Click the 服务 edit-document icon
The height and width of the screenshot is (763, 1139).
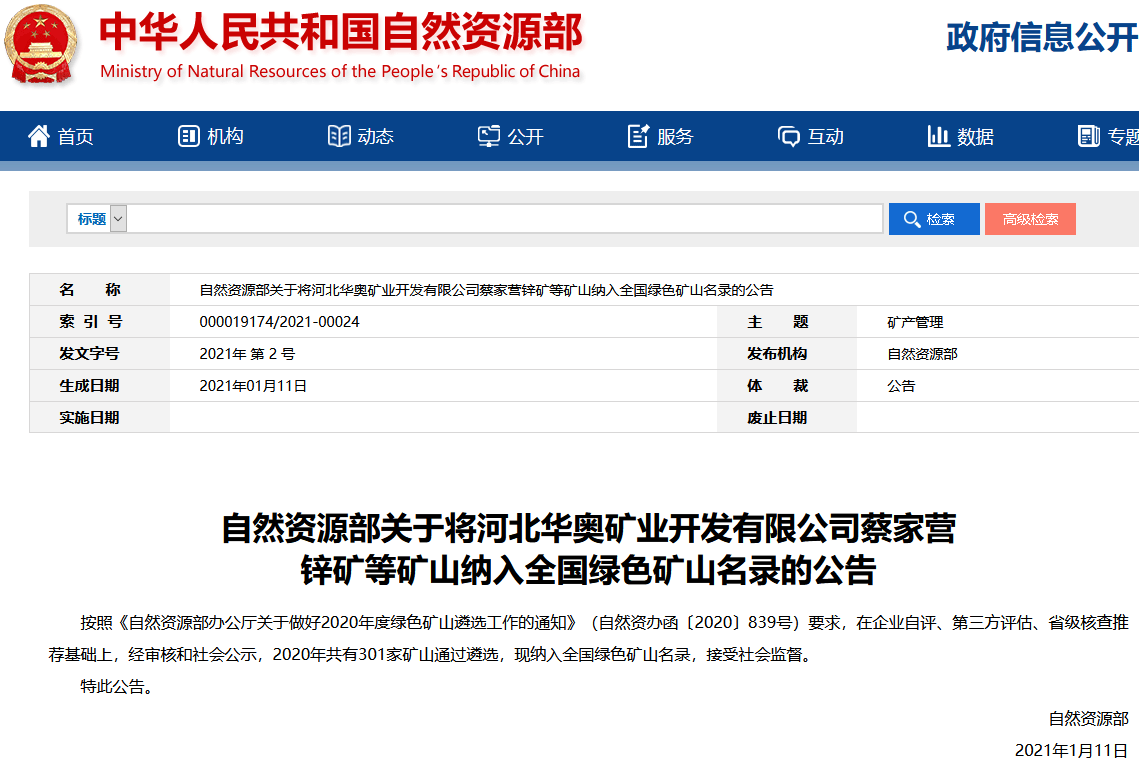click(x=639, y=136)
